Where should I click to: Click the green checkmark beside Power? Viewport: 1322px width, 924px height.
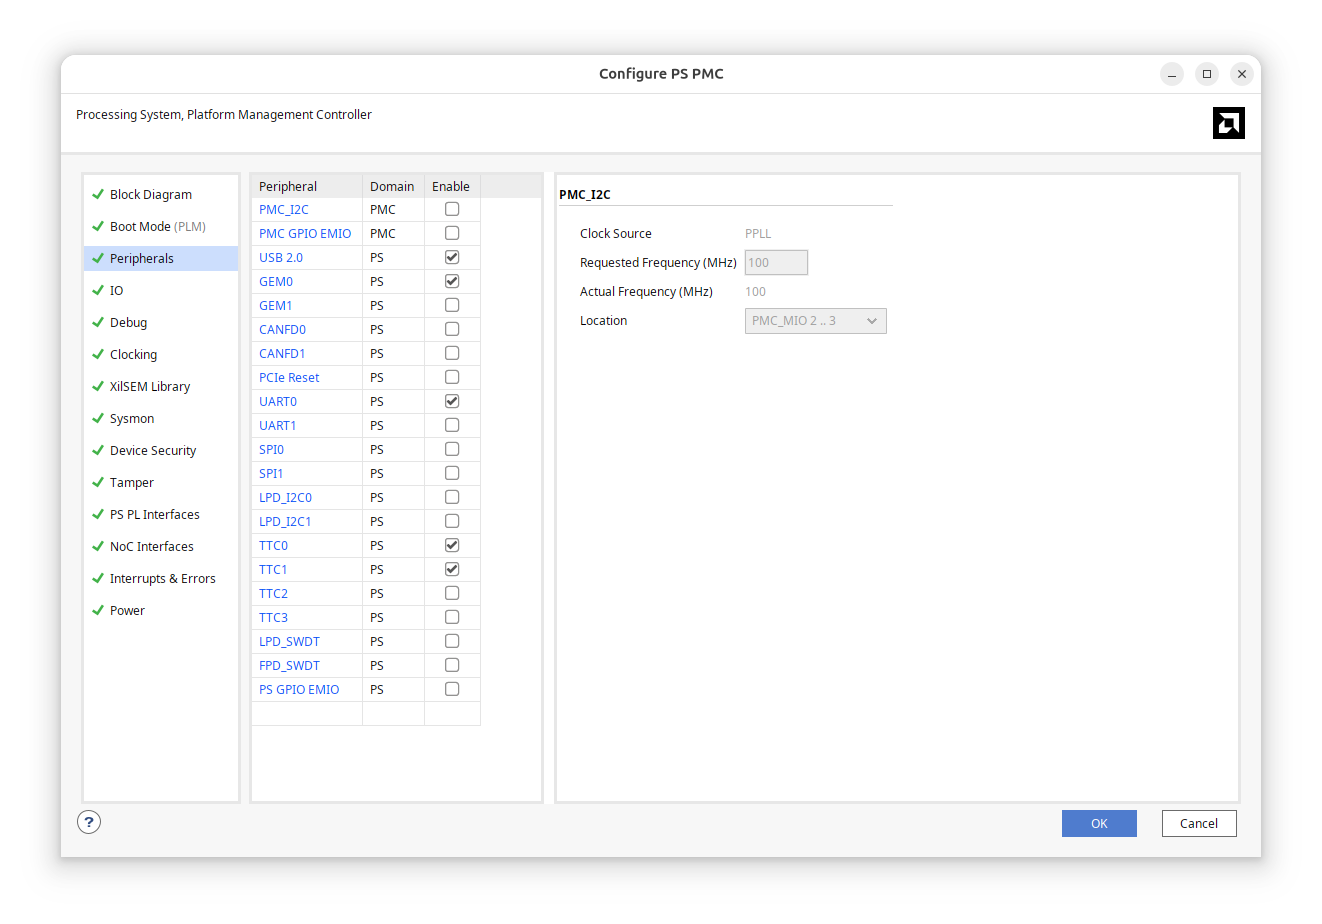[x=98, y=610]
